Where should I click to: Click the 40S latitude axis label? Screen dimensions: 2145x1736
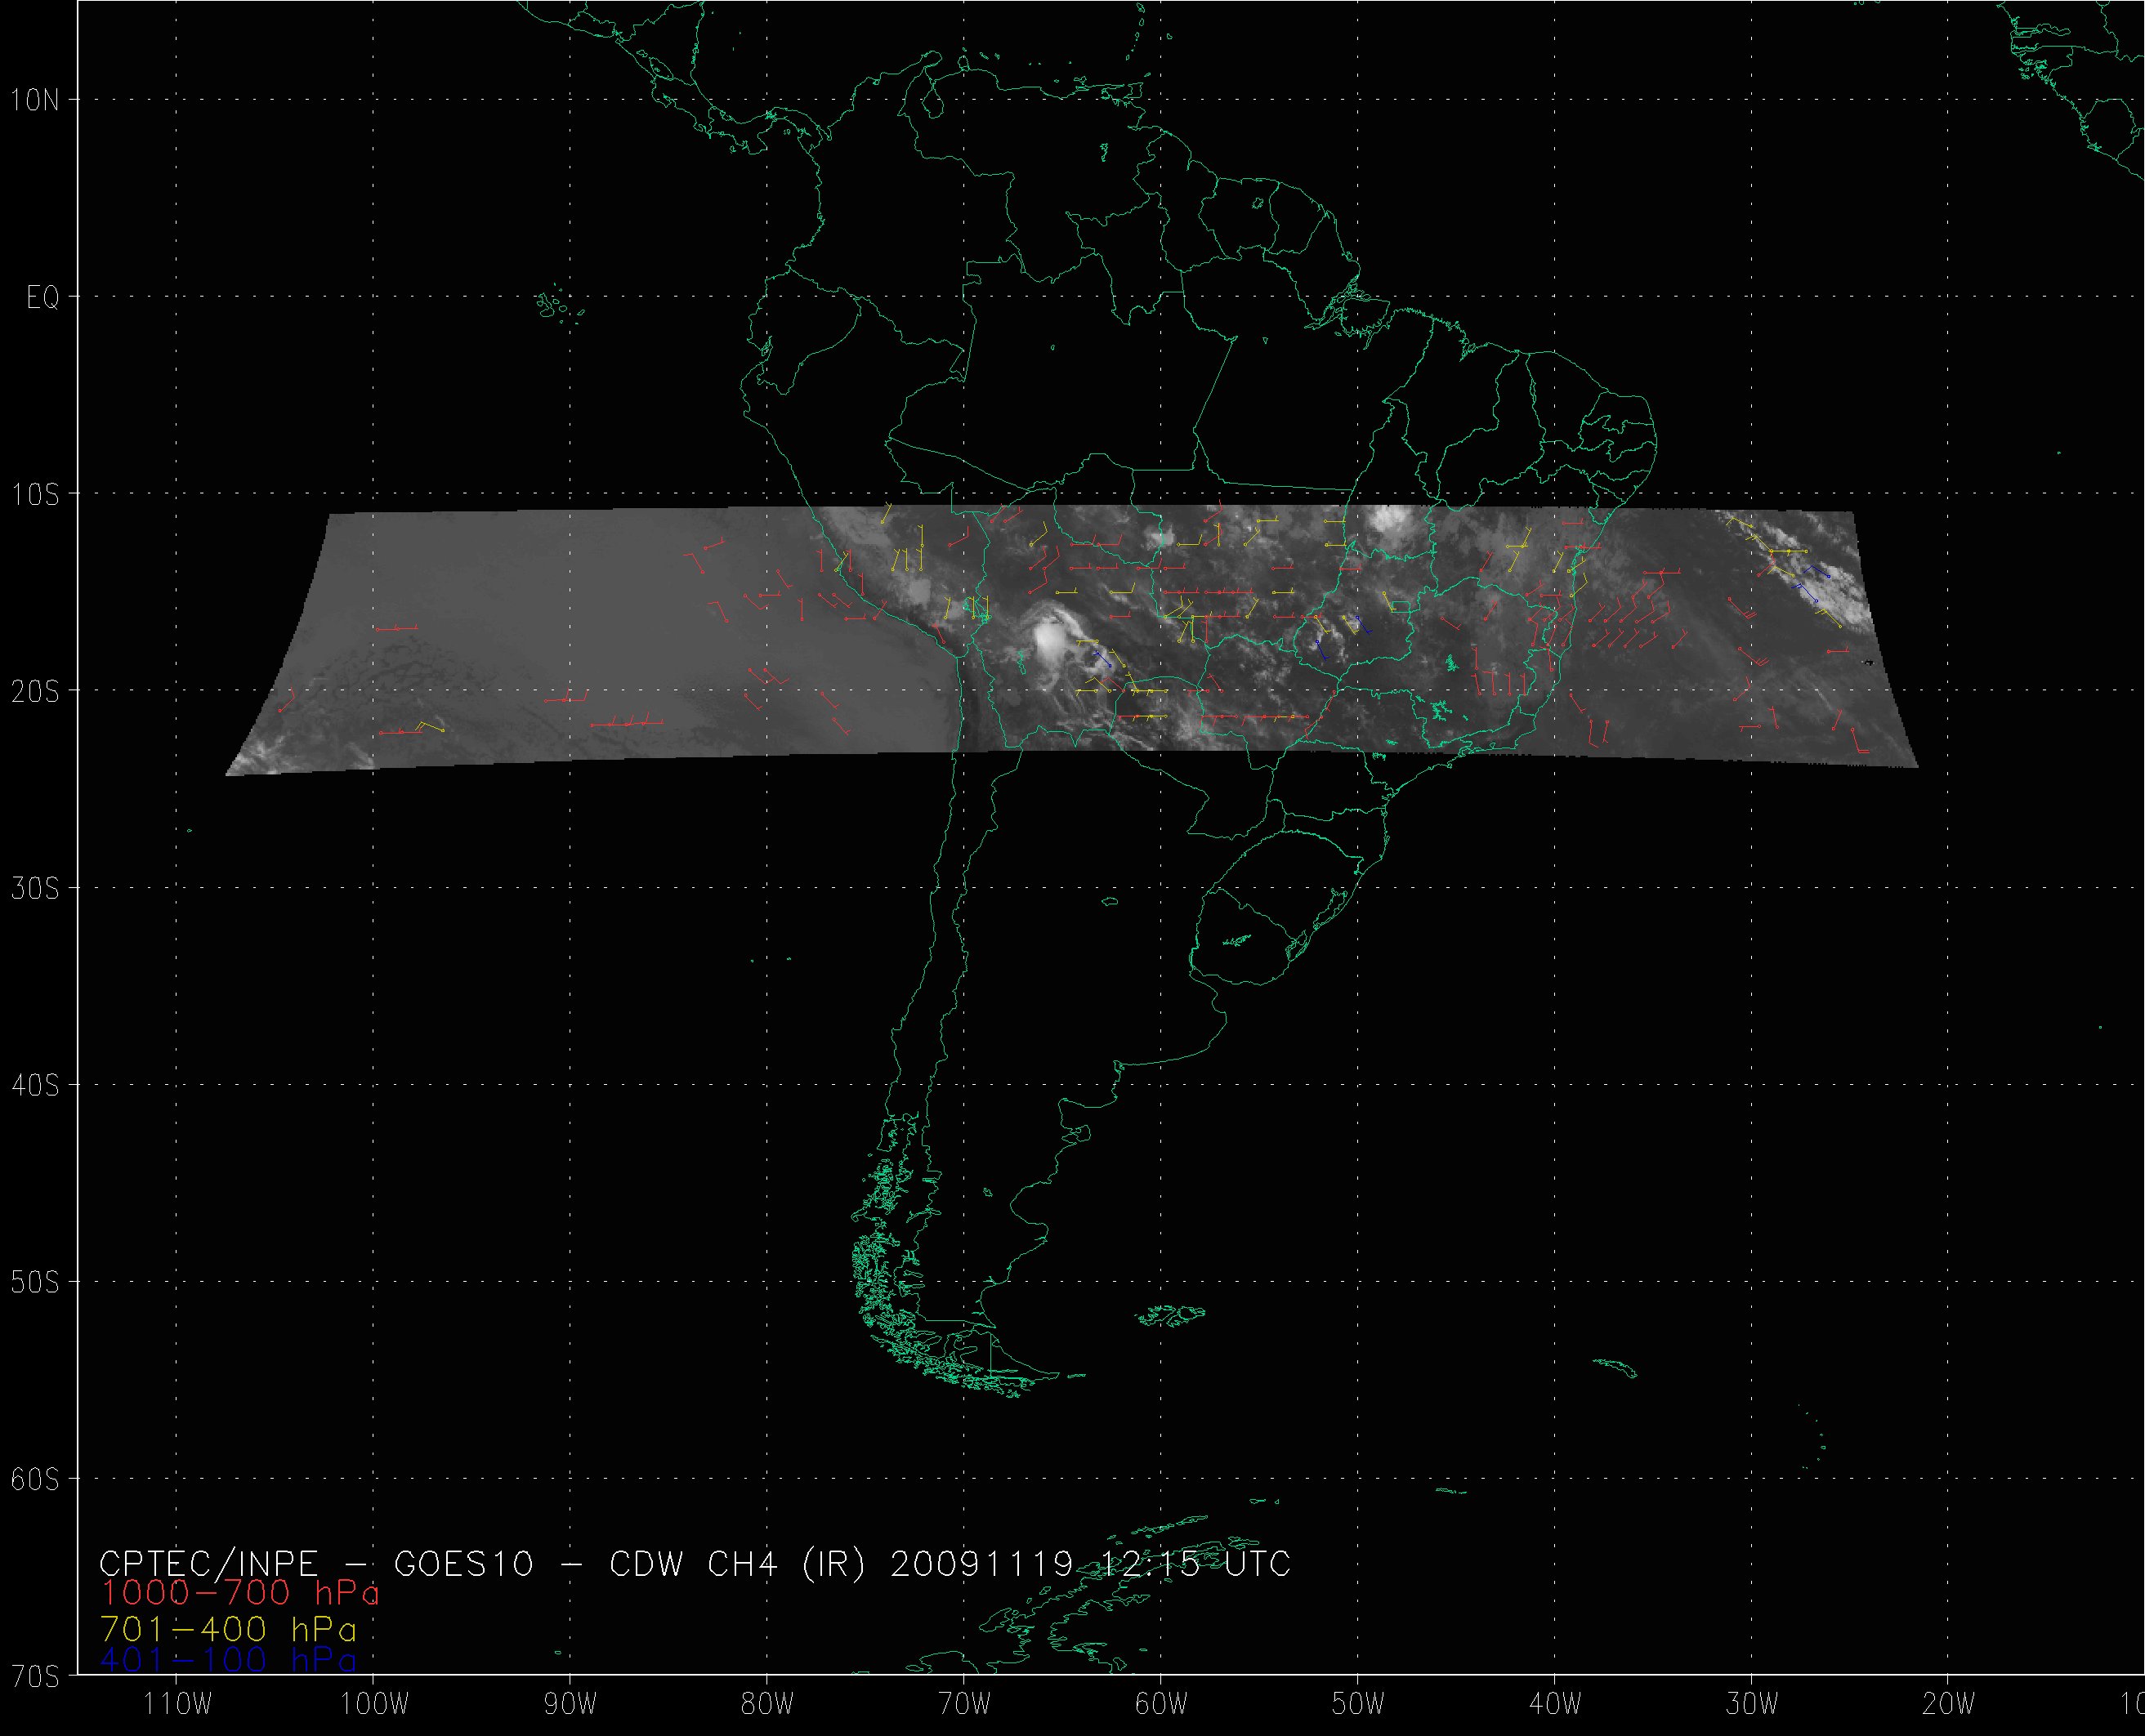(x=35, y=1086)
